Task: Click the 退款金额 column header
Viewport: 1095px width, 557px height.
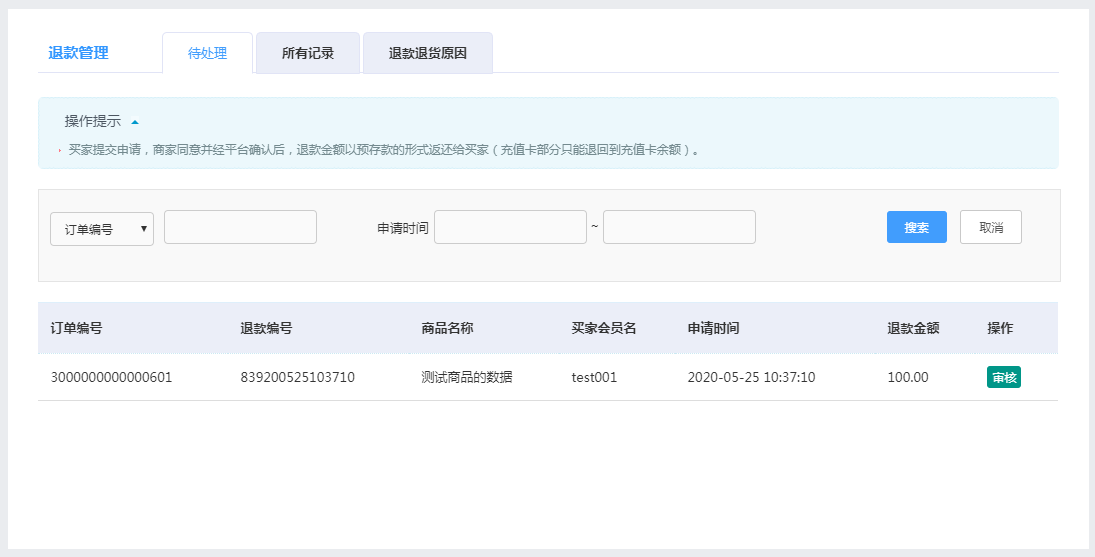Action: pyautogui.click(x=912, y=328)
